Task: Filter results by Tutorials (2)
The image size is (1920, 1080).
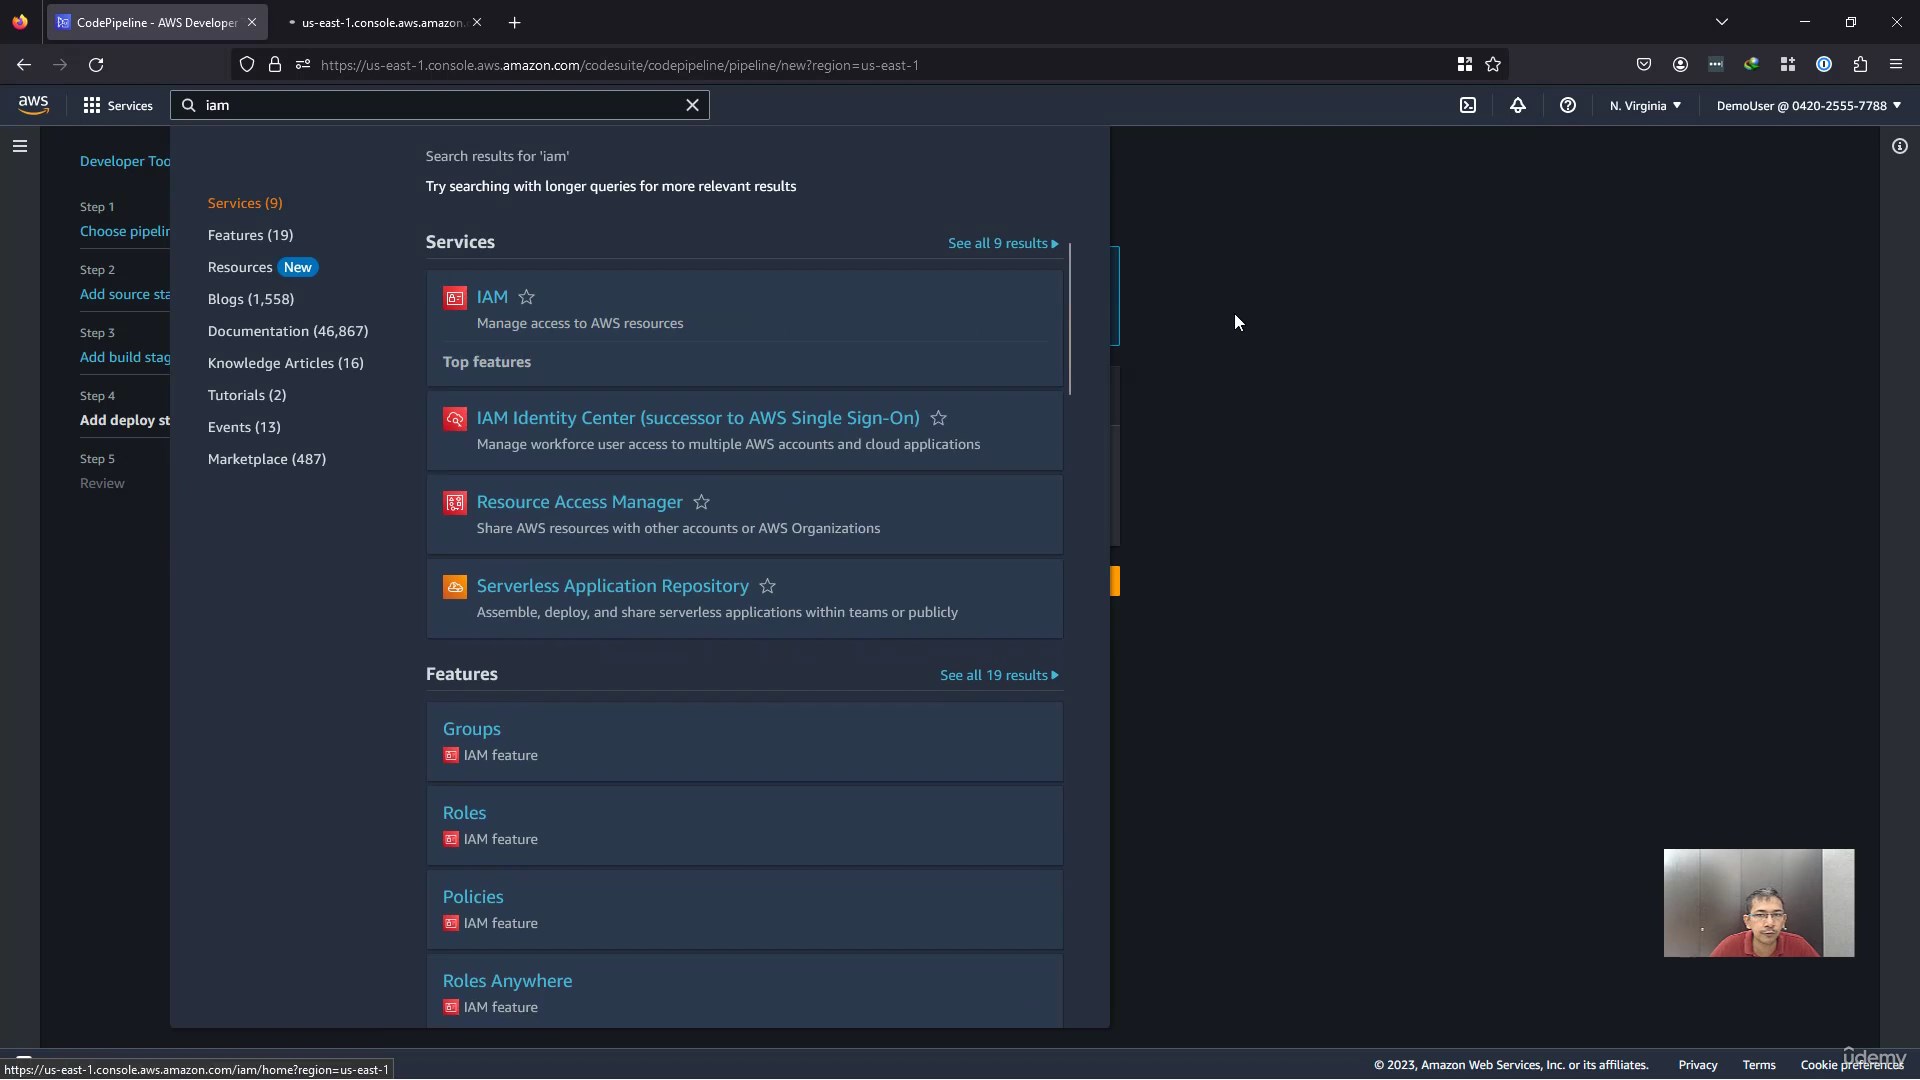Action: 247,395
